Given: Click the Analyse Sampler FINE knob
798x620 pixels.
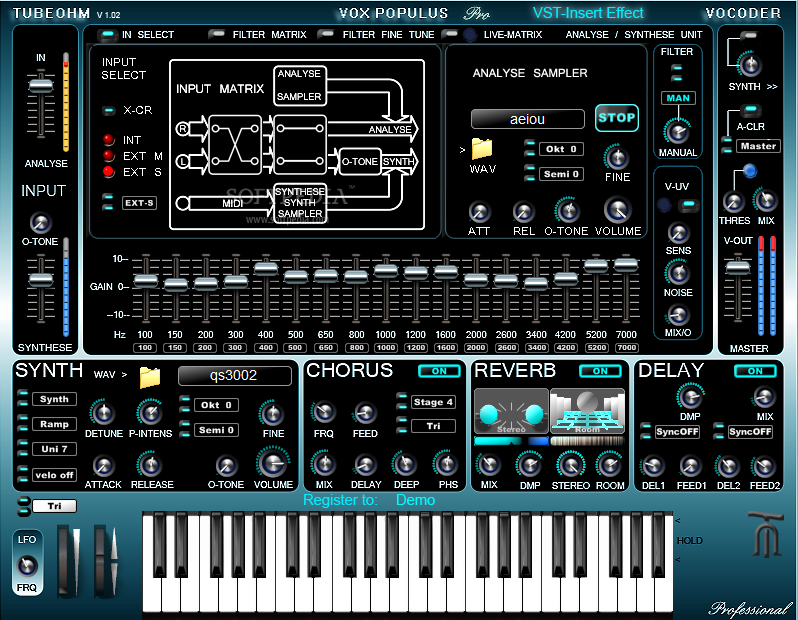Looking at the screenshot, I should [617, 158].
